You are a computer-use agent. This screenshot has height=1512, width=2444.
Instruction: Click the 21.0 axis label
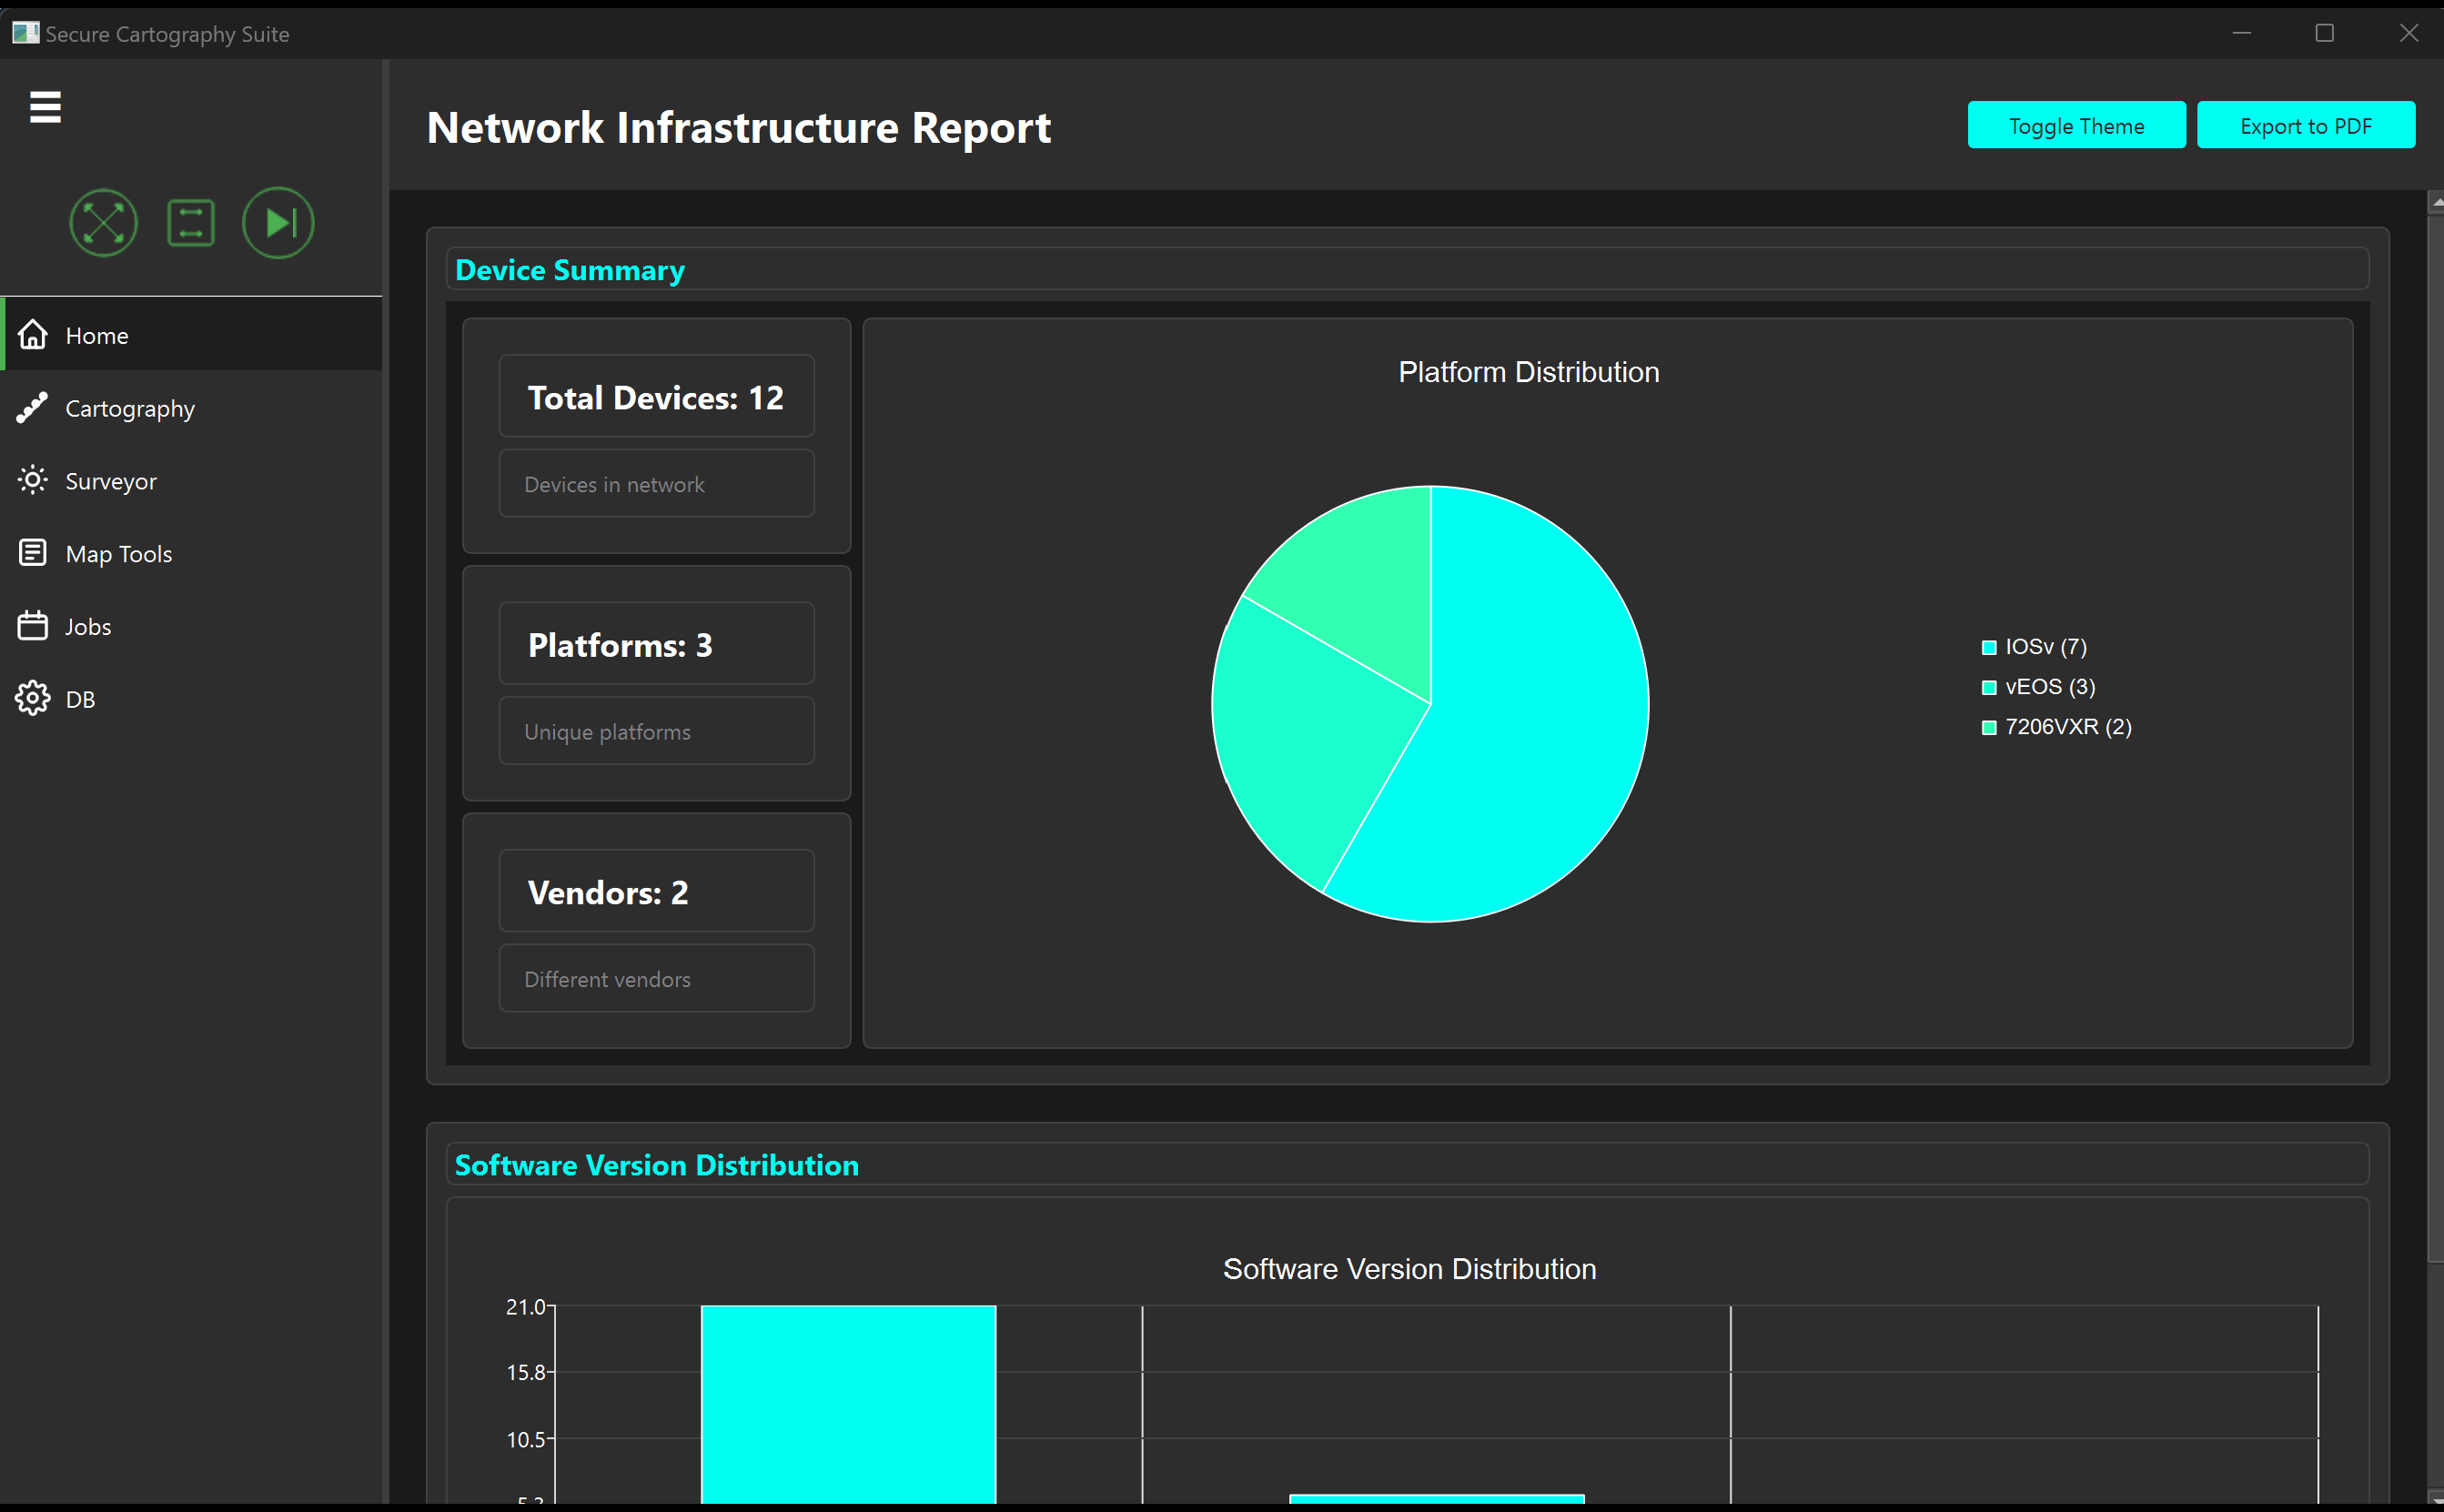[526, 1307]
